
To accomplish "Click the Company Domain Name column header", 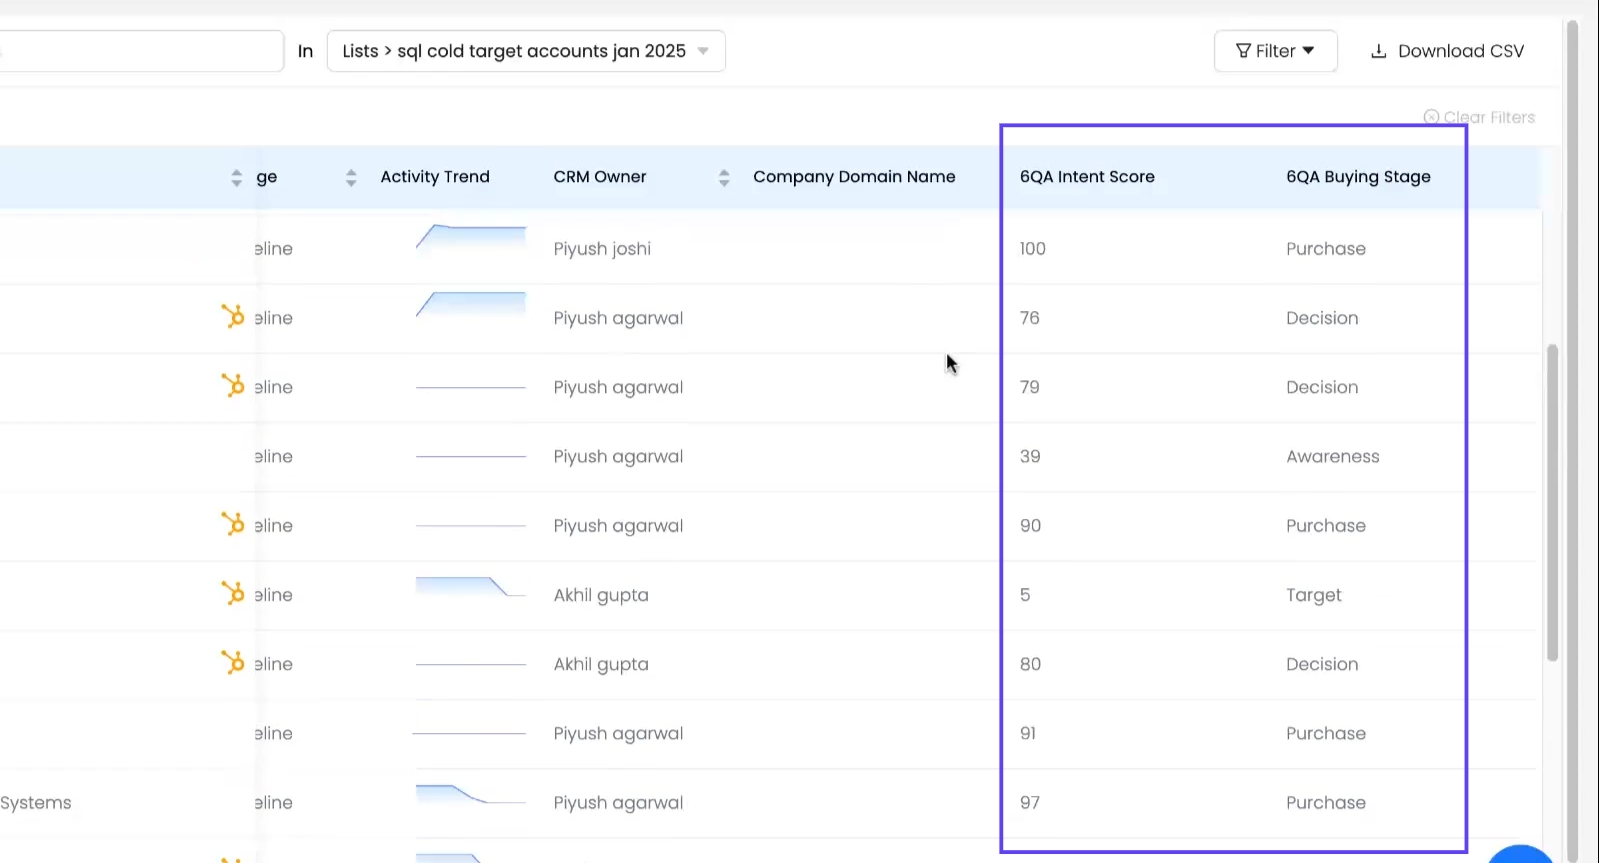I will pyautogui.click(x=854, y=177).
